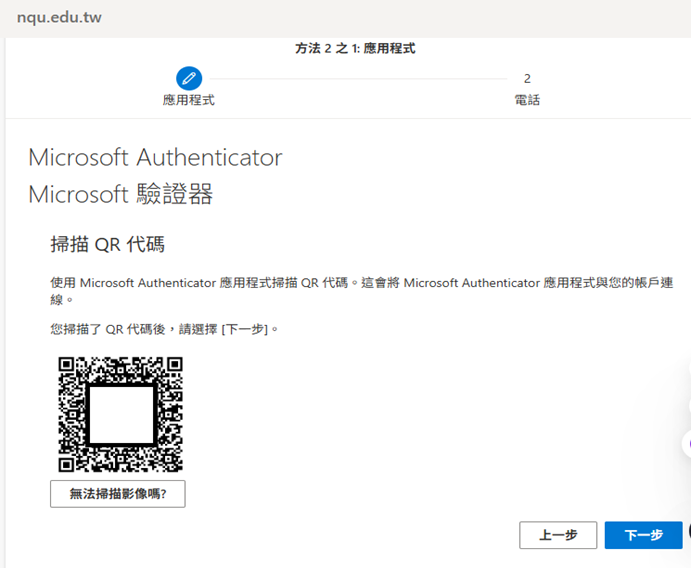Viewport: 691px width, 568px height.
Task: Click the QR code image
Action: [120, 413]
